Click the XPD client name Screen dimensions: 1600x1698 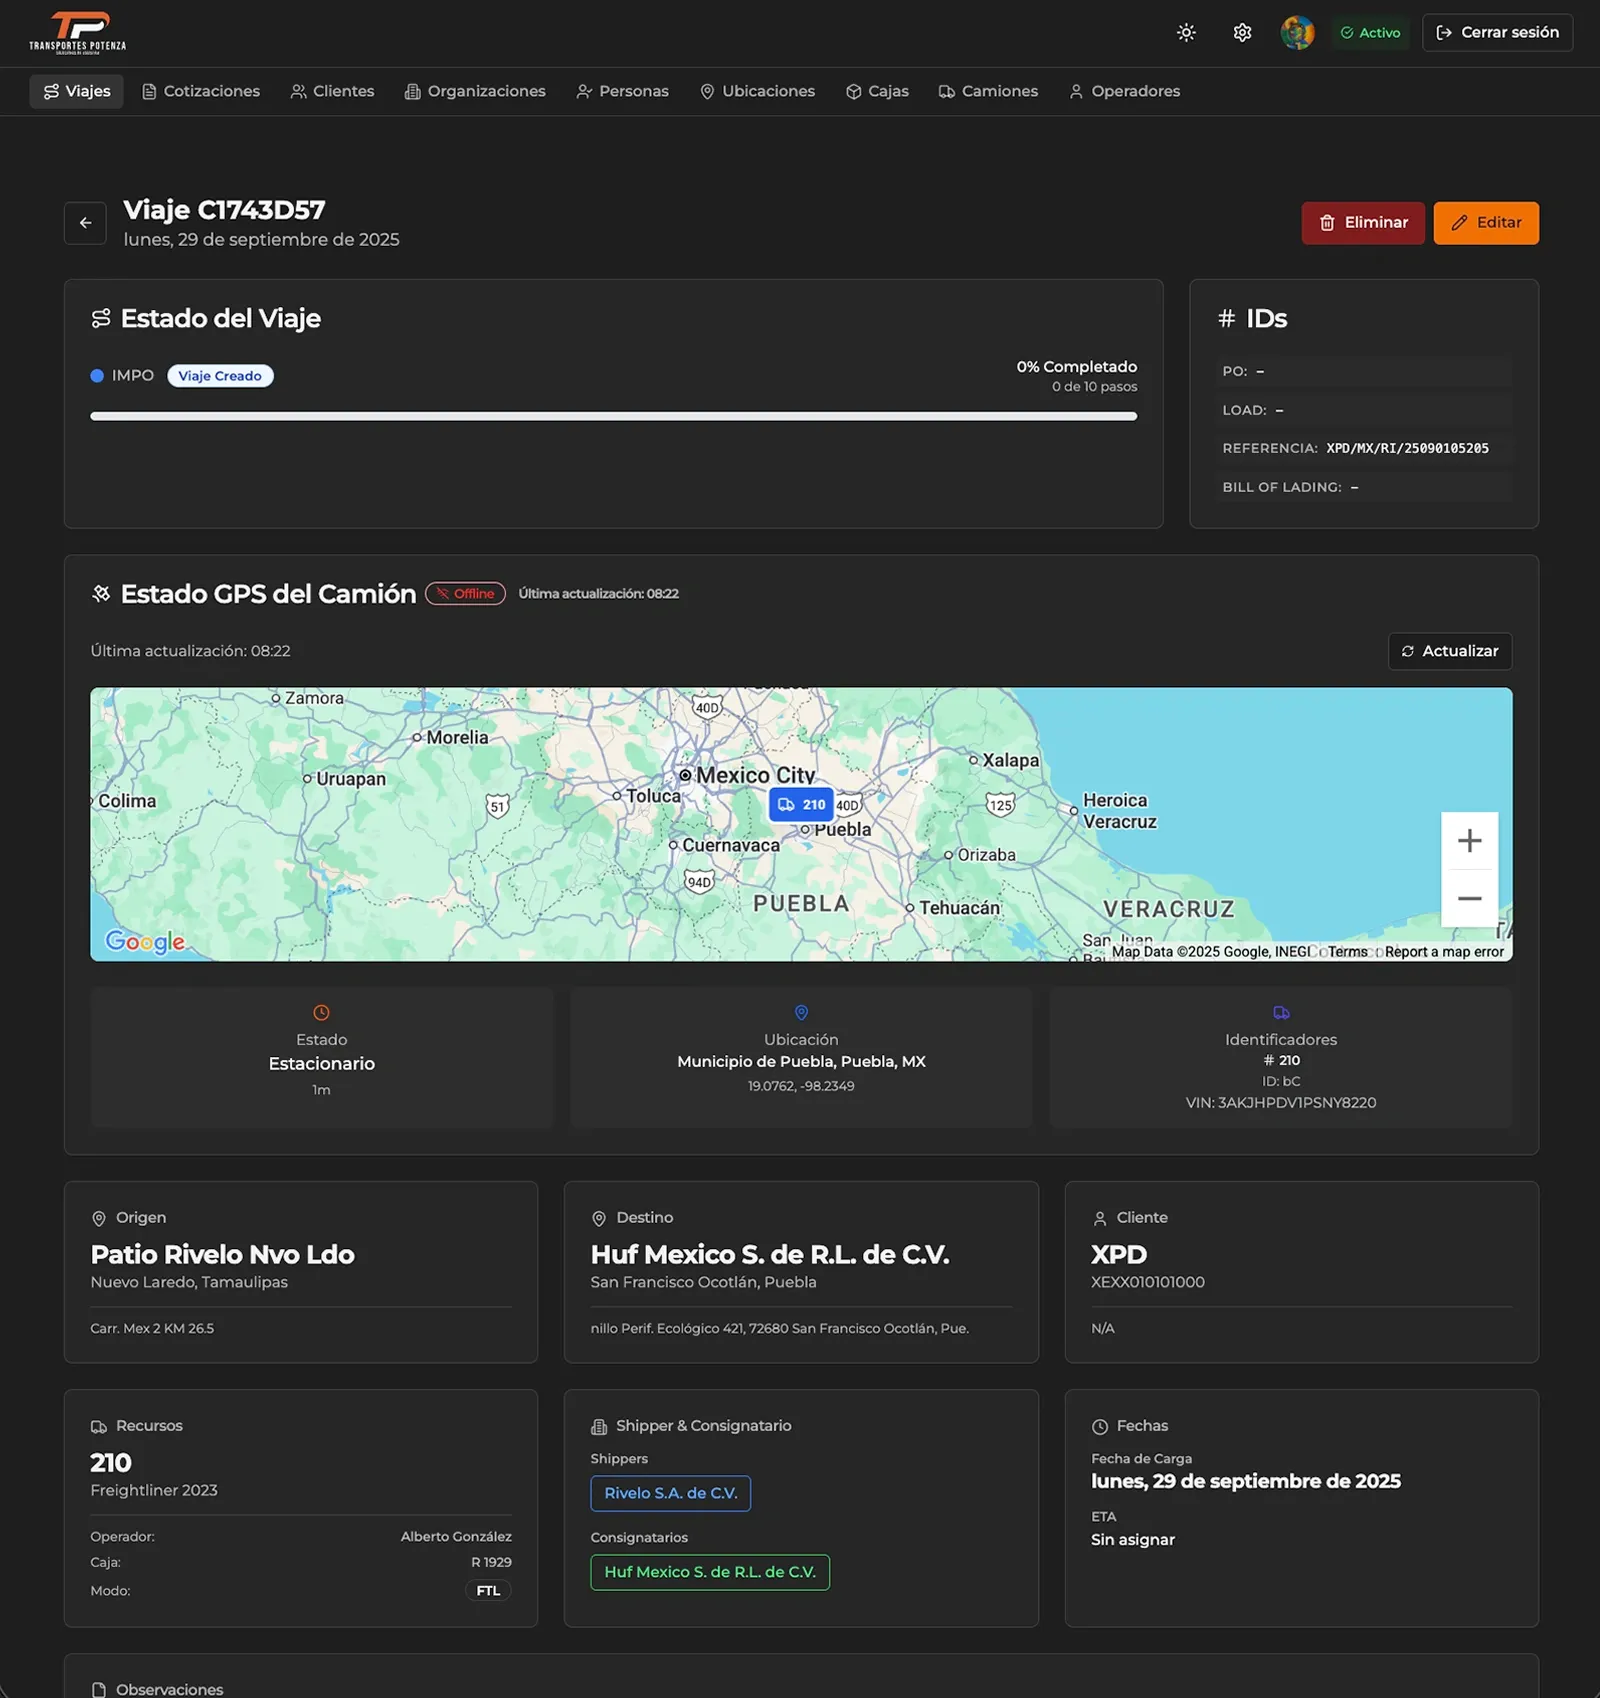(x=1119, y=1255)
